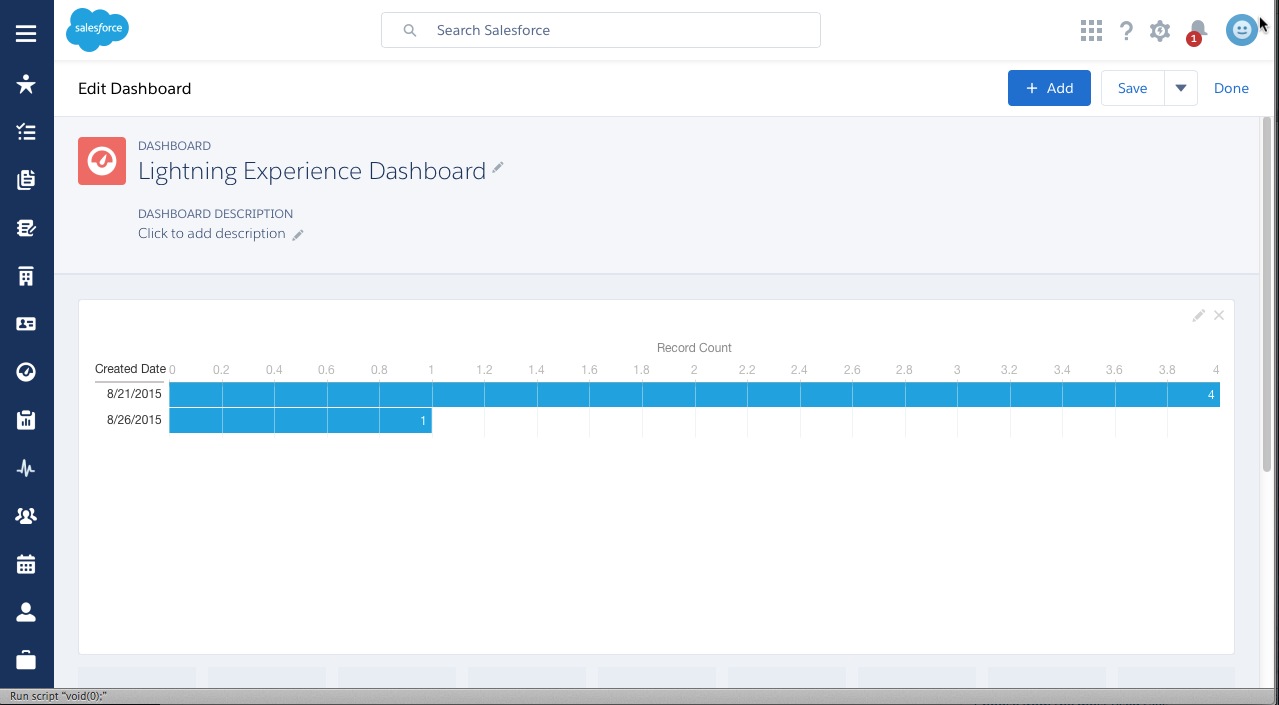Click the Done link
This screenshot has width=1279, height=705.
[1231, 88]
